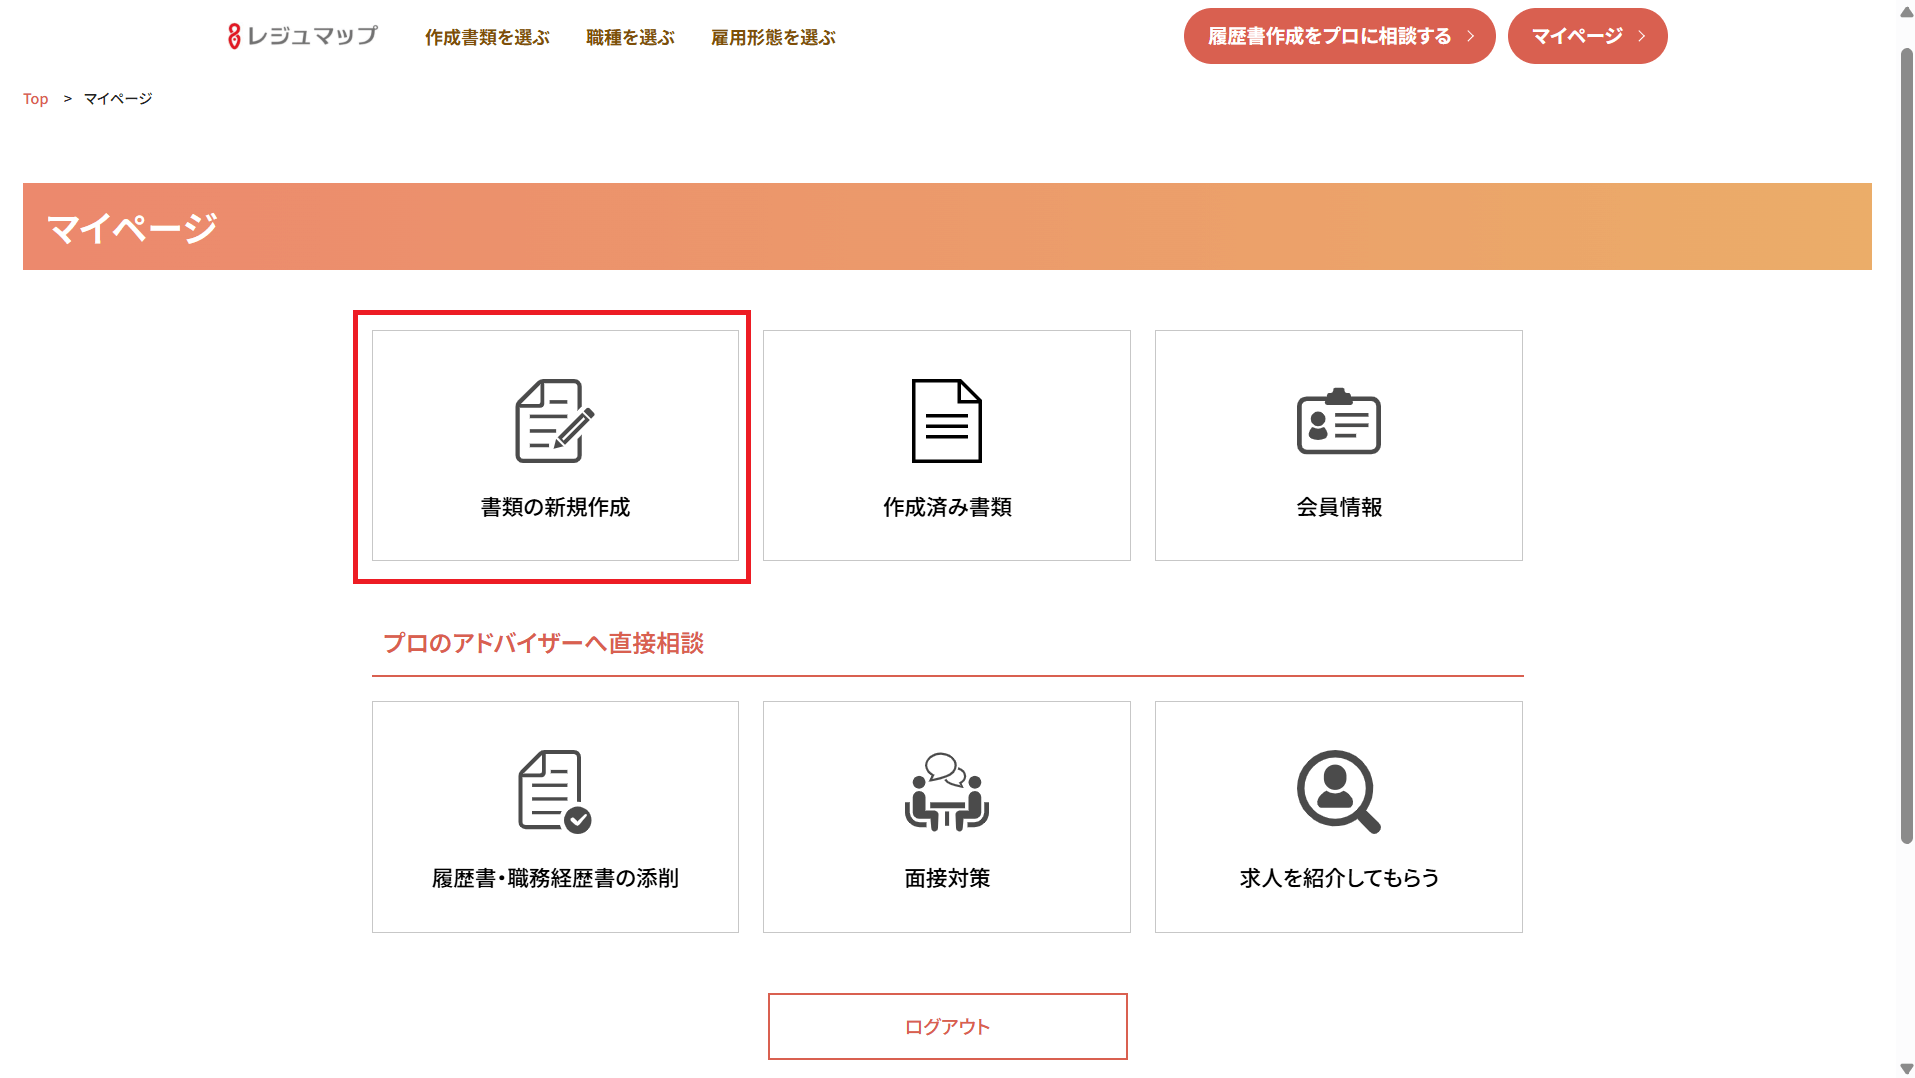Click the interview meeting people icon
This screenshot has height=1078, width=1915.
(x=946, y=791)
